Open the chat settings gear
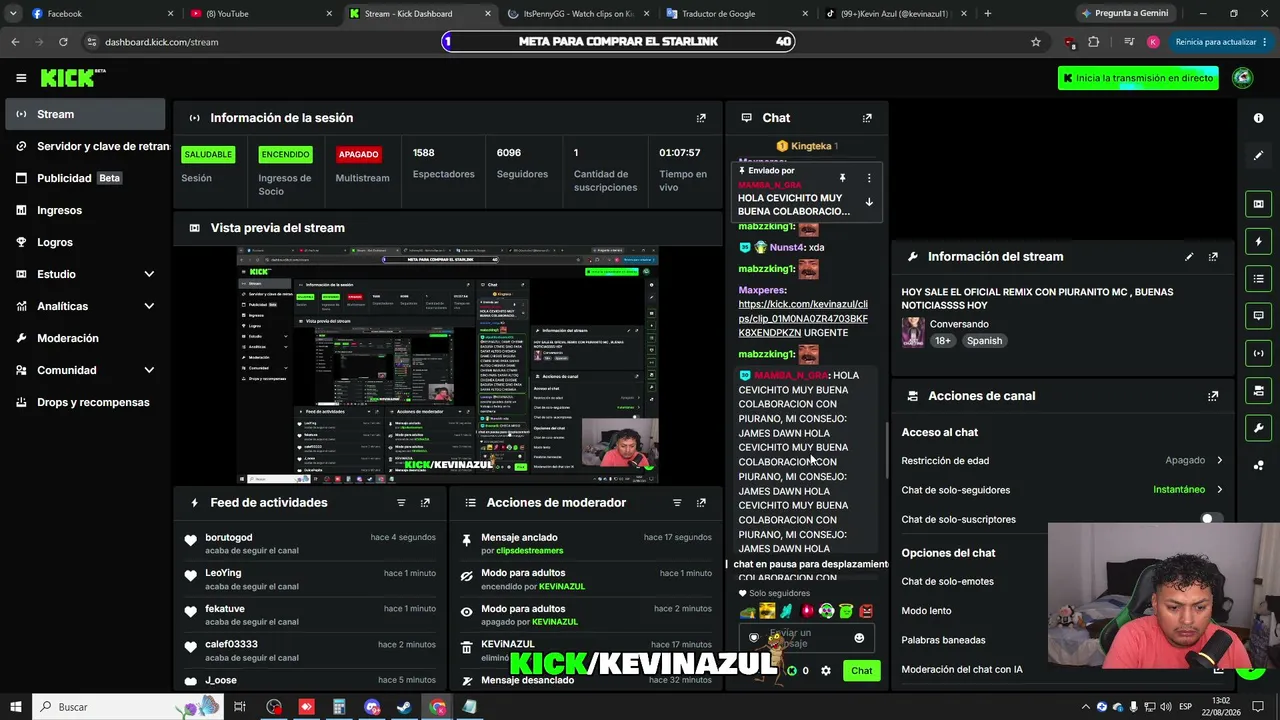Screen dimensions: 1280x720 point(826,671)
